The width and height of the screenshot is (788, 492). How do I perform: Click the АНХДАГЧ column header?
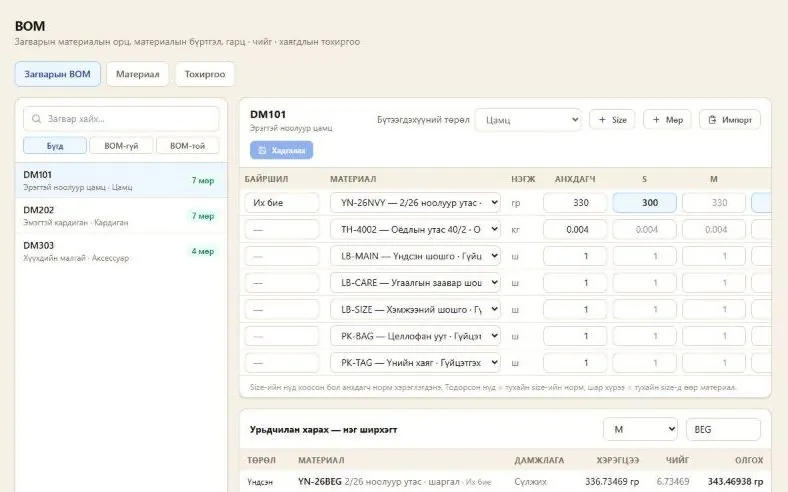pos(575,179)
